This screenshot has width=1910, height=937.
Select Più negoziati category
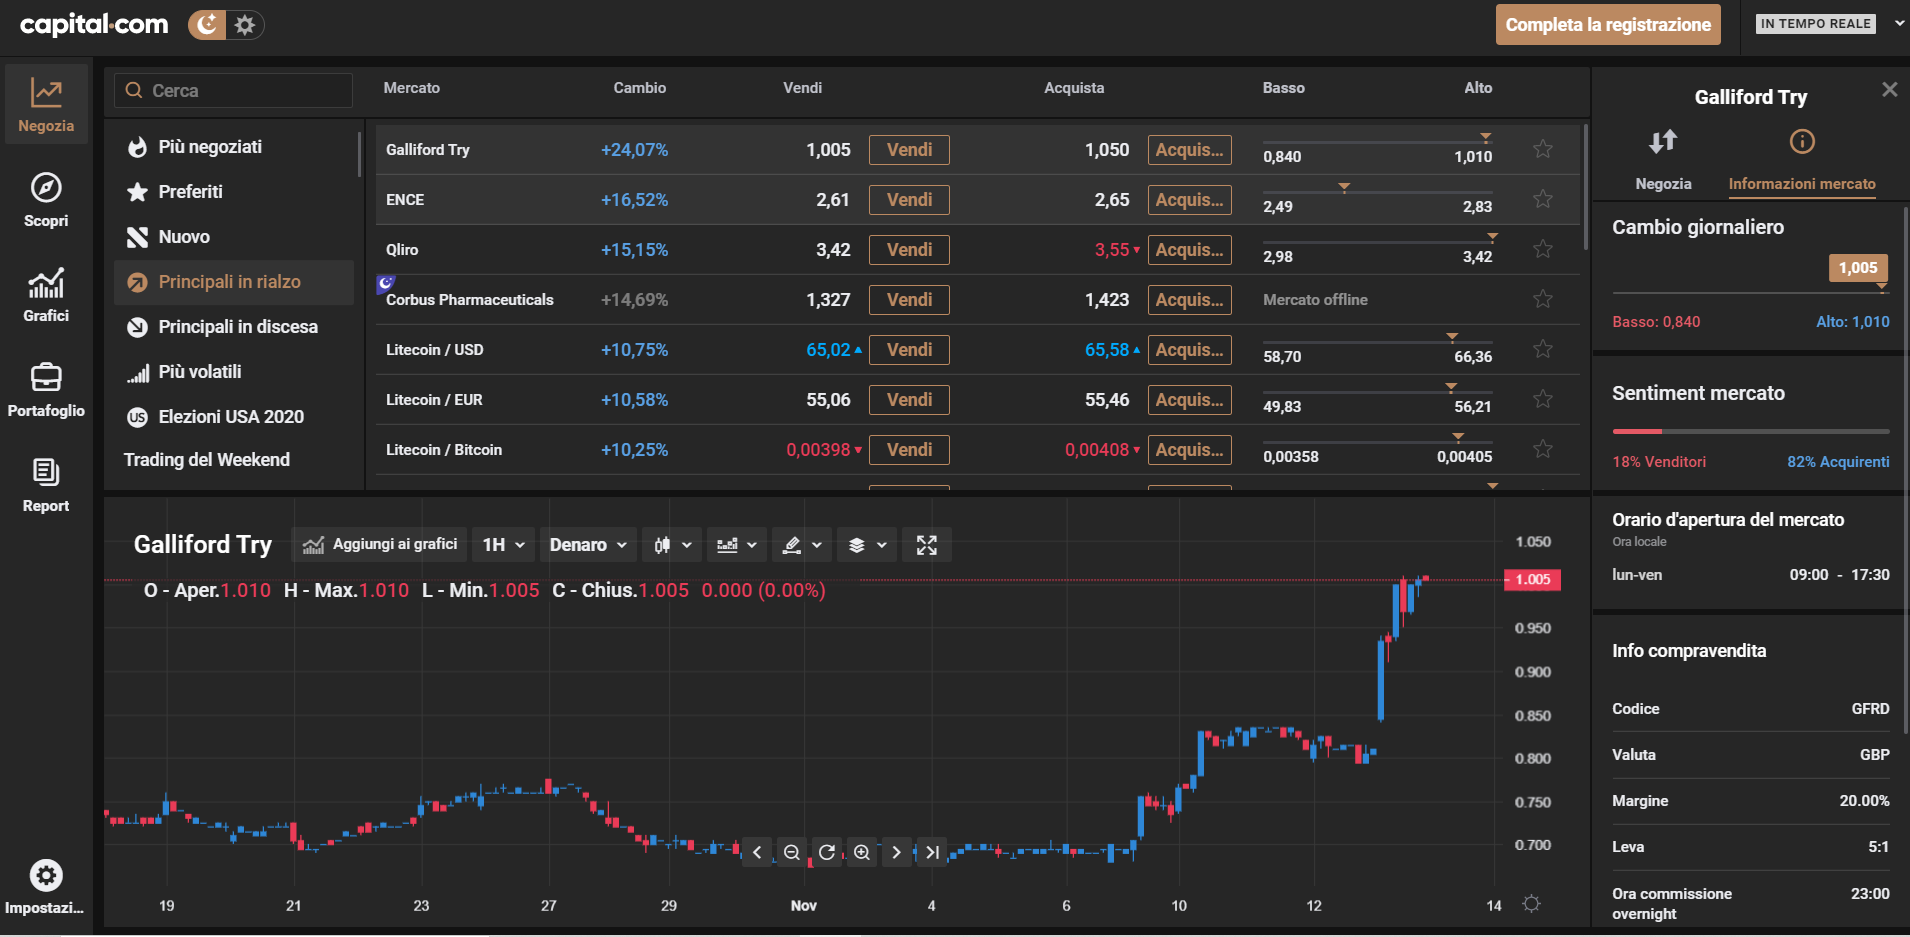pos(234,147)
